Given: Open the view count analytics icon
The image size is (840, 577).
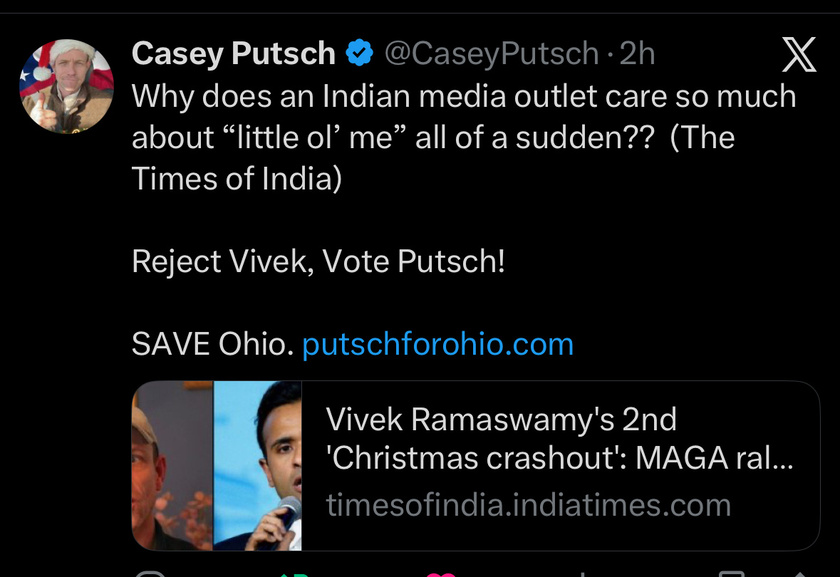Looking at the screenshot, I should (x=583, y=573).
